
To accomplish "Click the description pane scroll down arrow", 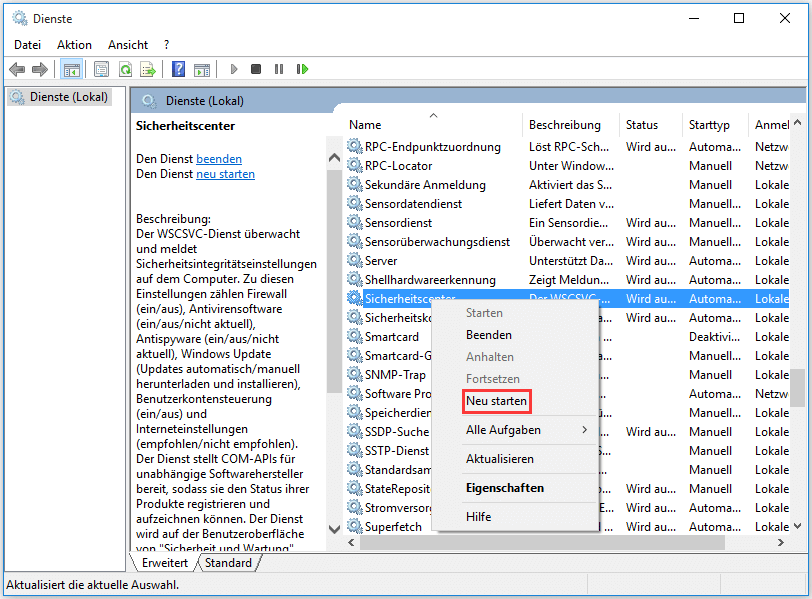I will coord(334,527).
